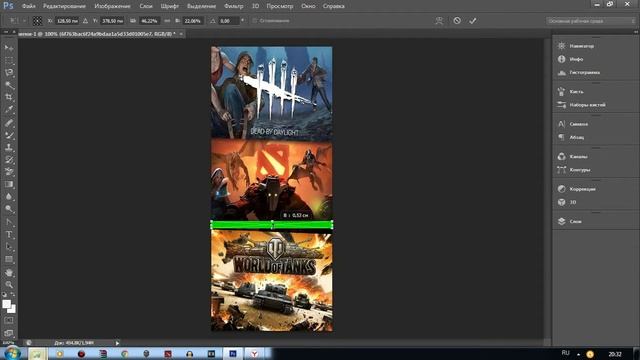Edit the X position field

click(67, 20)
